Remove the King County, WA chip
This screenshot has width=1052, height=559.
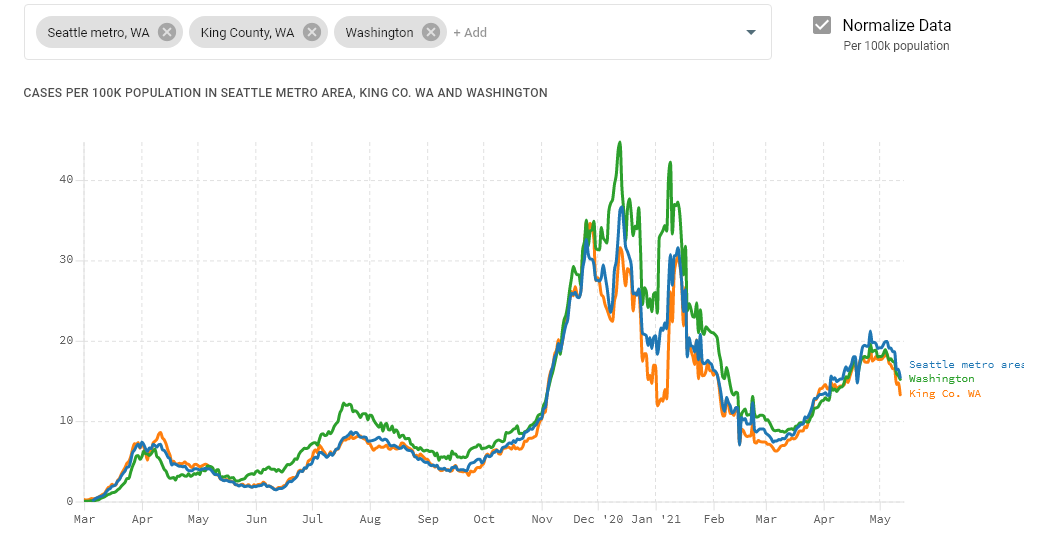point(312,32)
